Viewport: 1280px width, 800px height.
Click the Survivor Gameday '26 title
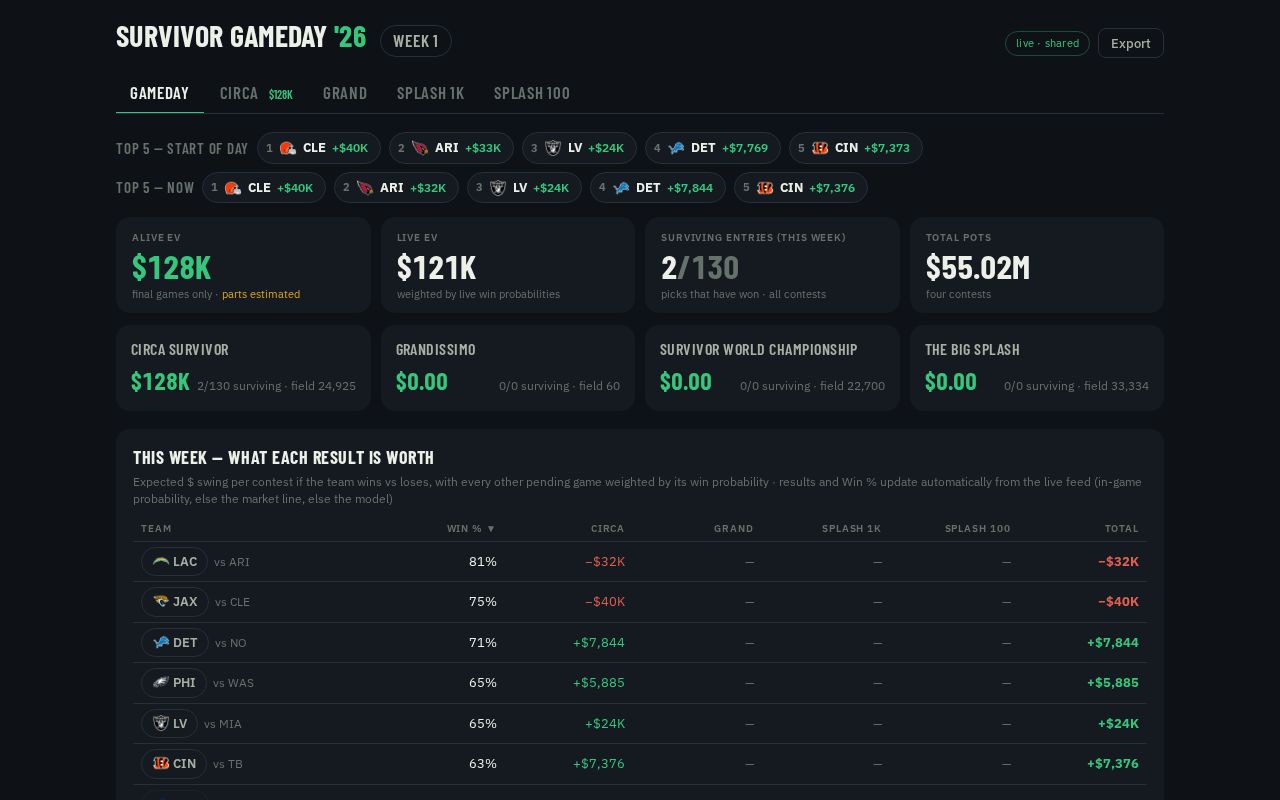241,37
